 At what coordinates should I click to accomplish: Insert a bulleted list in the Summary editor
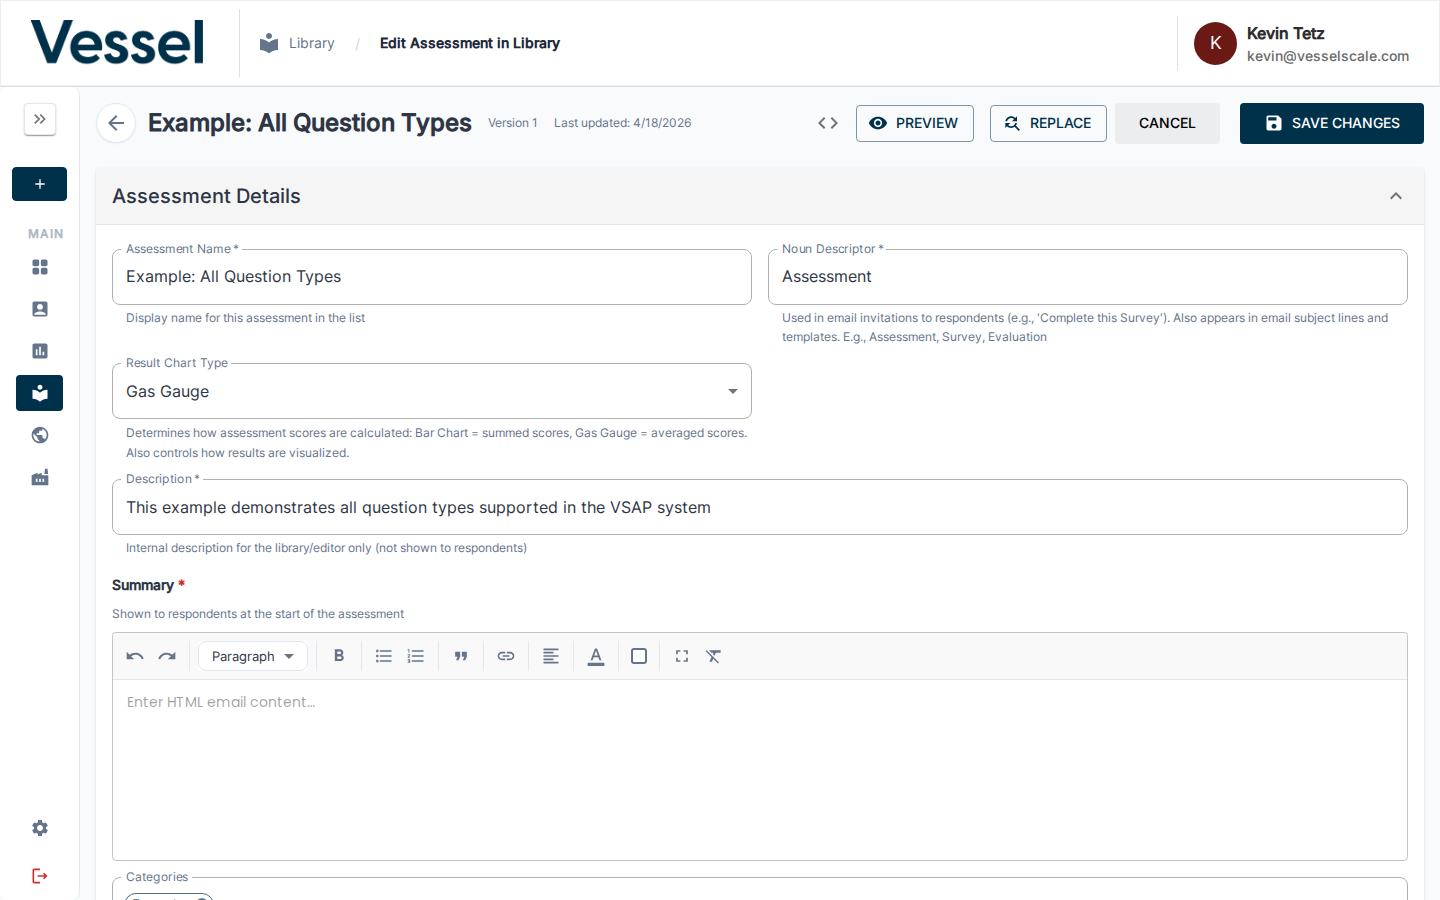pos(384,656)
